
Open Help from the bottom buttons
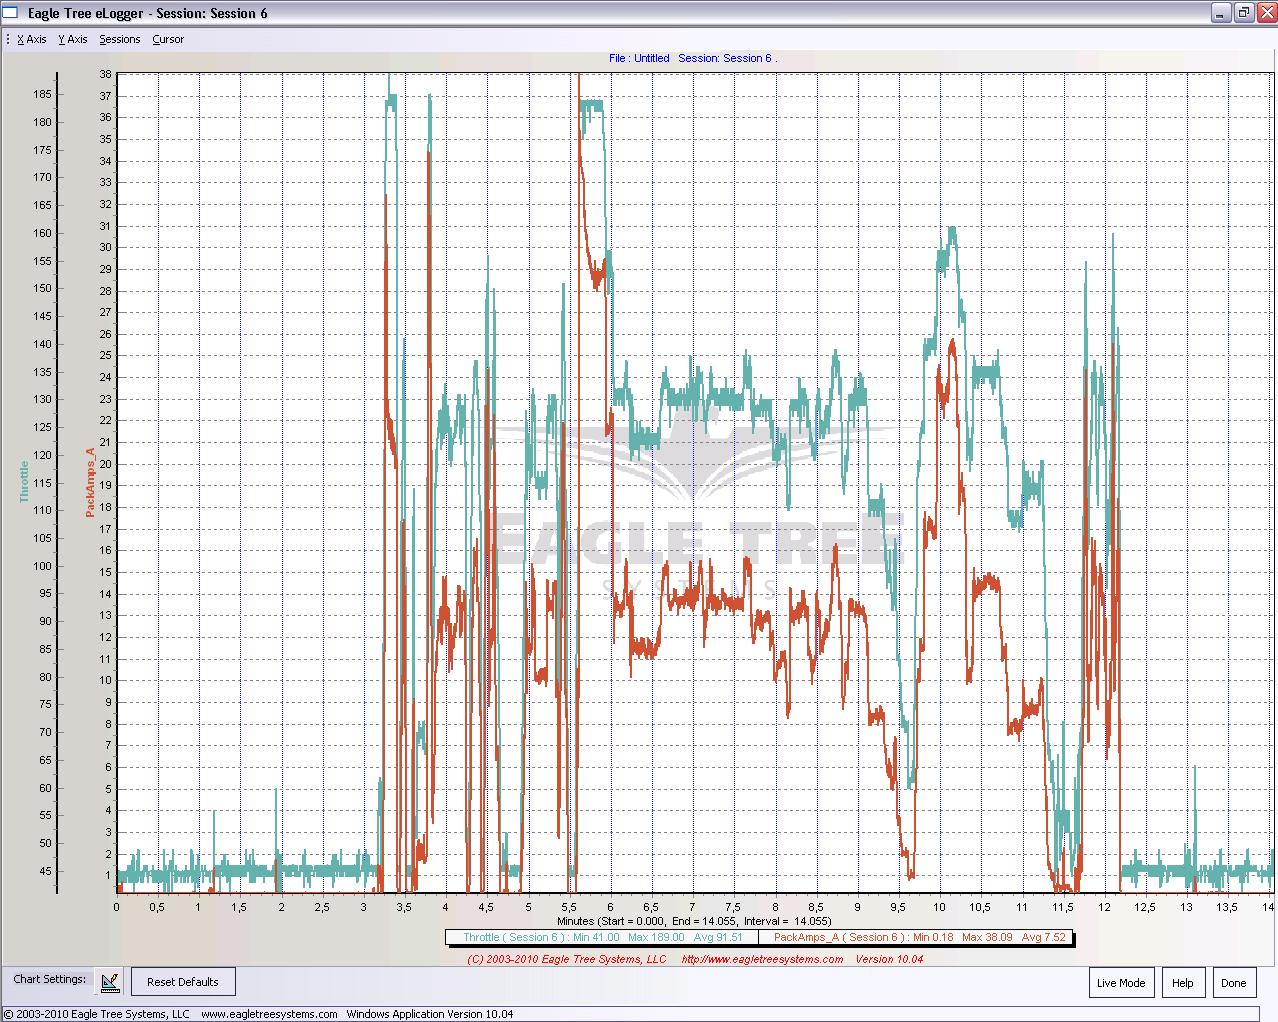pos(1182,983)
